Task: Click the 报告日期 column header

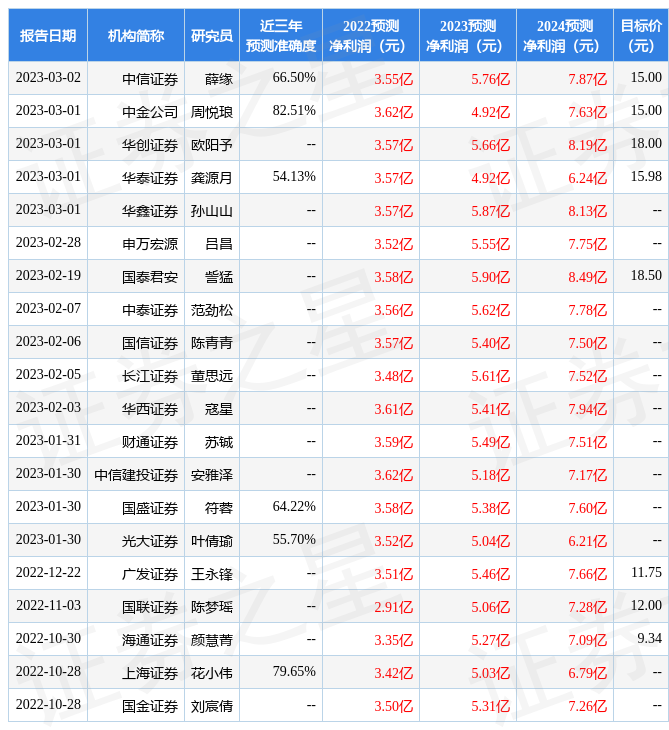Action: coord(48,36)
